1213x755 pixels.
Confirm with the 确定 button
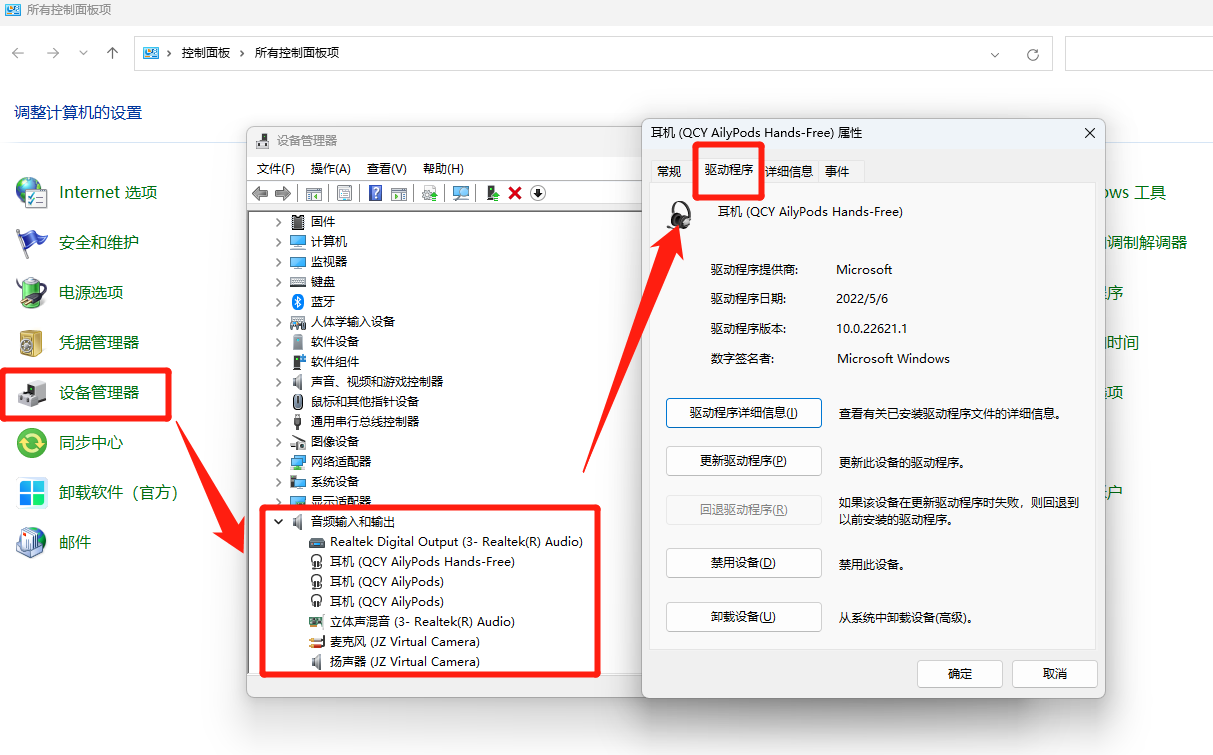click(960, 674)
